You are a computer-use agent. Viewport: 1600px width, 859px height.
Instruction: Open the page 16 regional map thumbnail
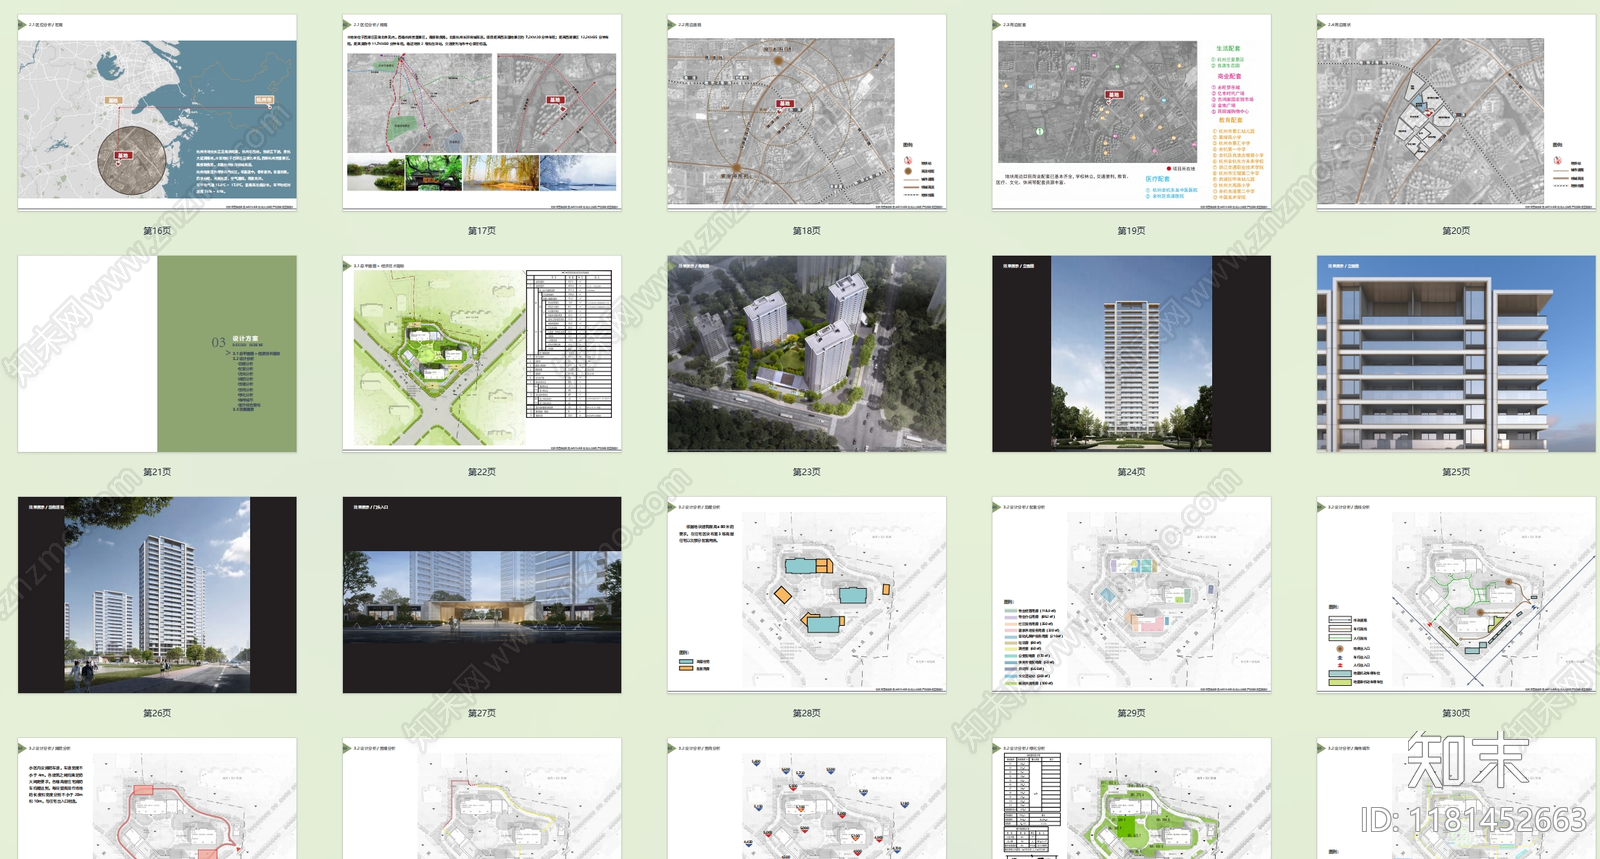pyautogui.click(x=157, y=112)
